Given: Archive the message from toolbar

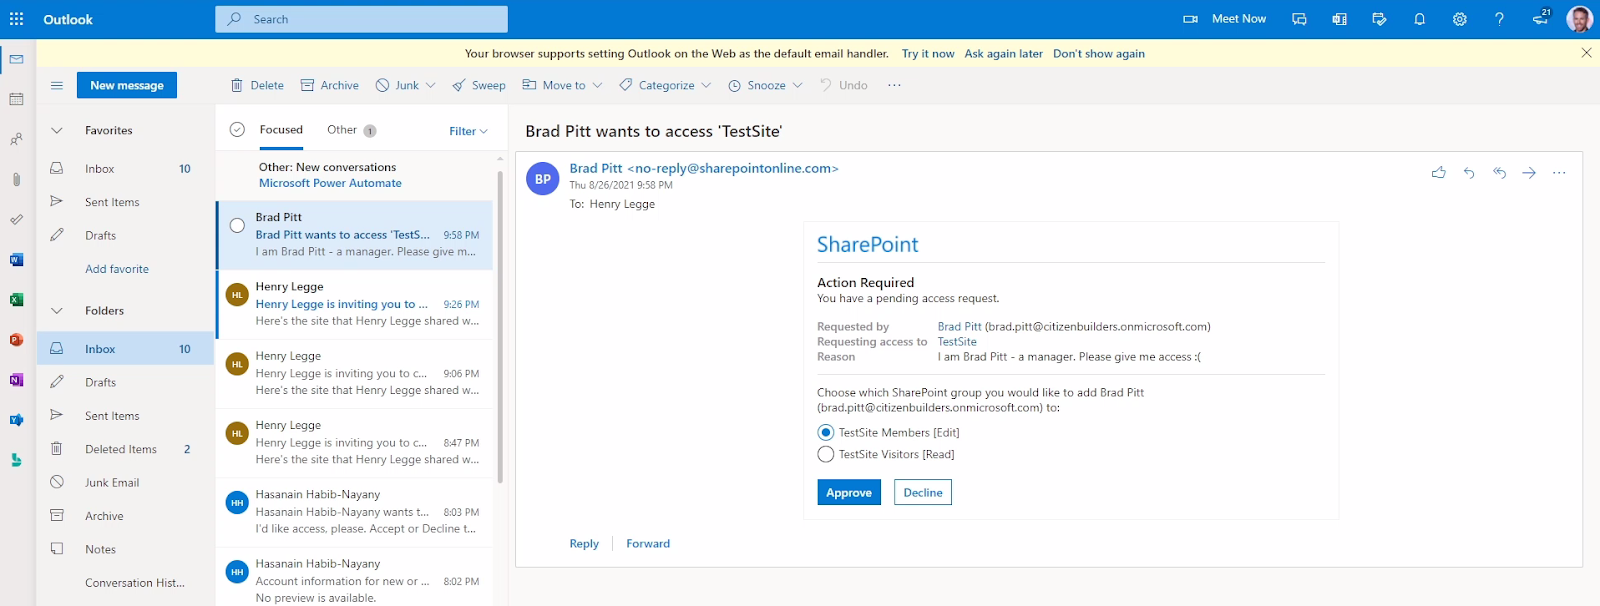Looking at the screenshot, I should coord(330,85).
